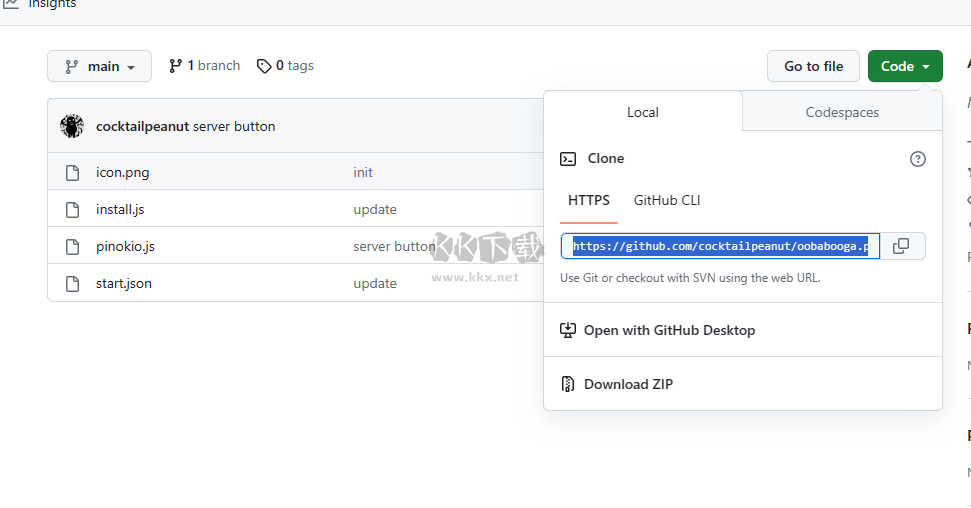The width and height of the screenshot is (971, 508).
Task: Click the tag icon next to 0 tags
Action: 264,66
